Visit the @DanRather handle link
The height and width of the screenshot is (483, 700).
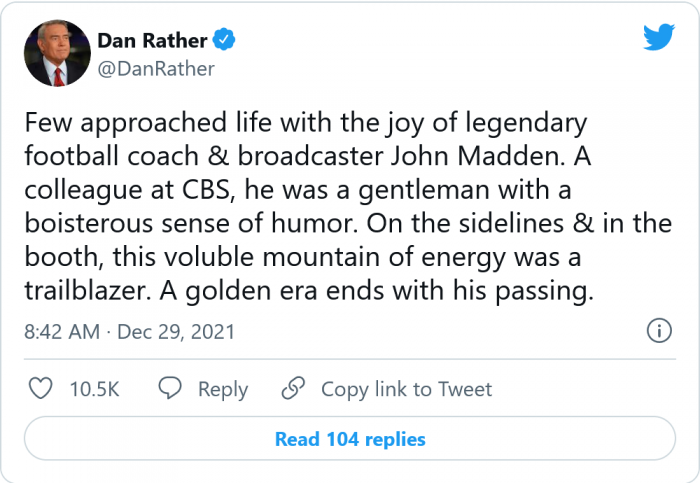[x=155, y=69]
